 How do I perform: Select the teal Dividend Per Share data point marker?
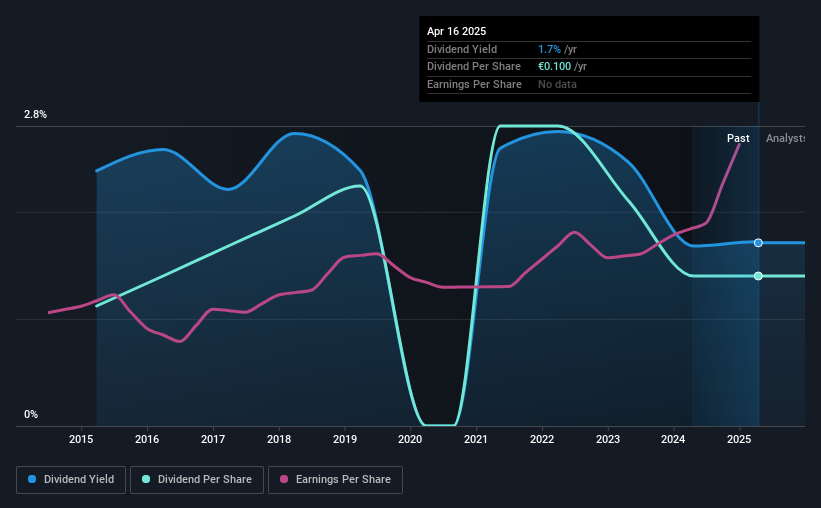(x=758, y=276)
